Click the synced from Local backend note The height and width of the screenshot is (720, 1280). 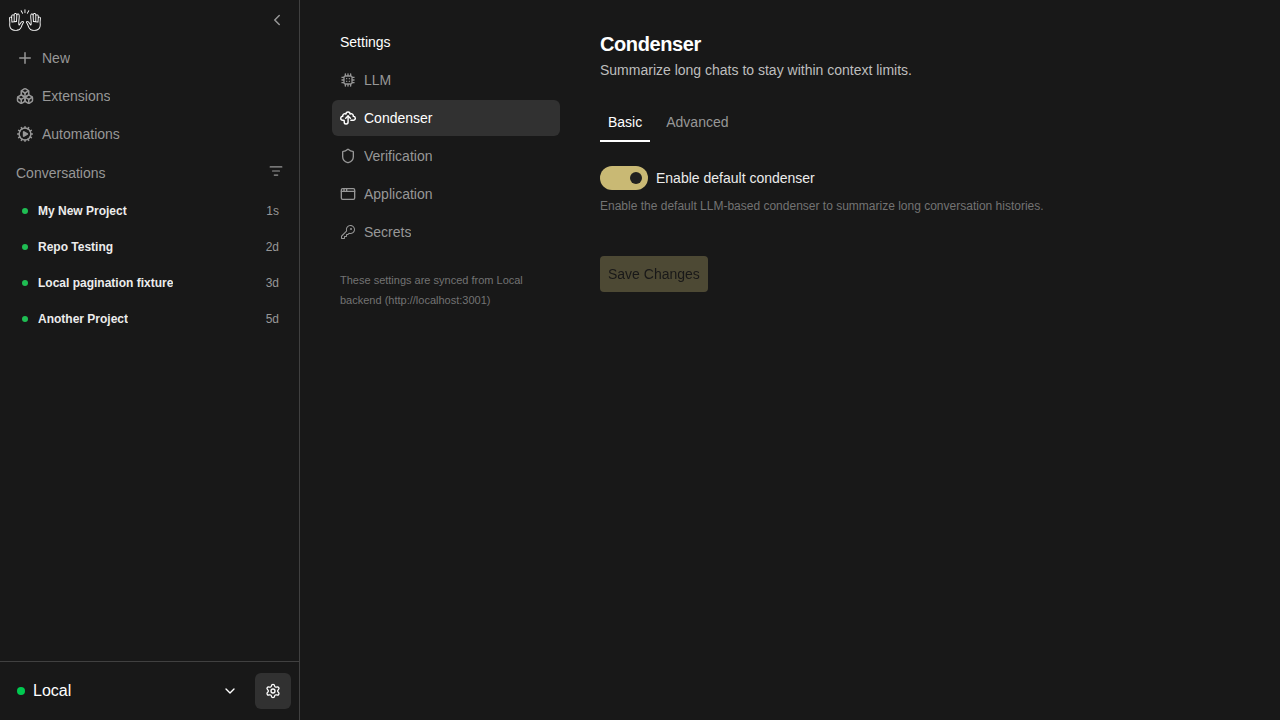(x=431, y=290)
